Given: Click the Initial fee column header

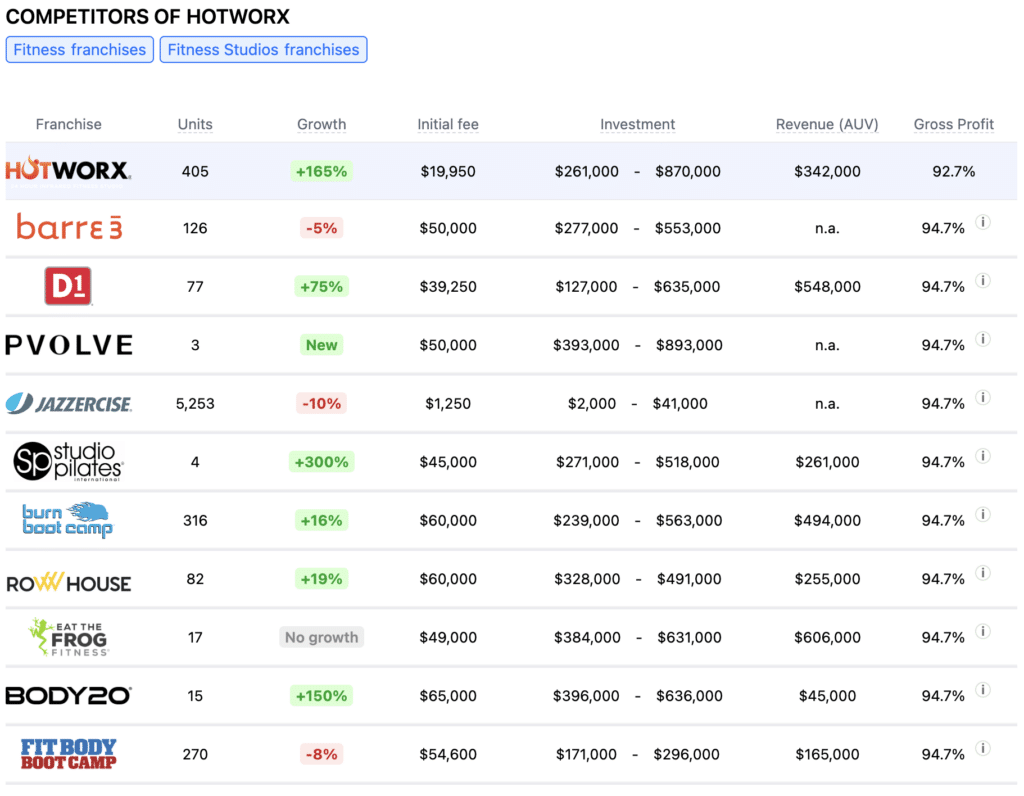Looking at the screenshot, I should tap(448, 124).
